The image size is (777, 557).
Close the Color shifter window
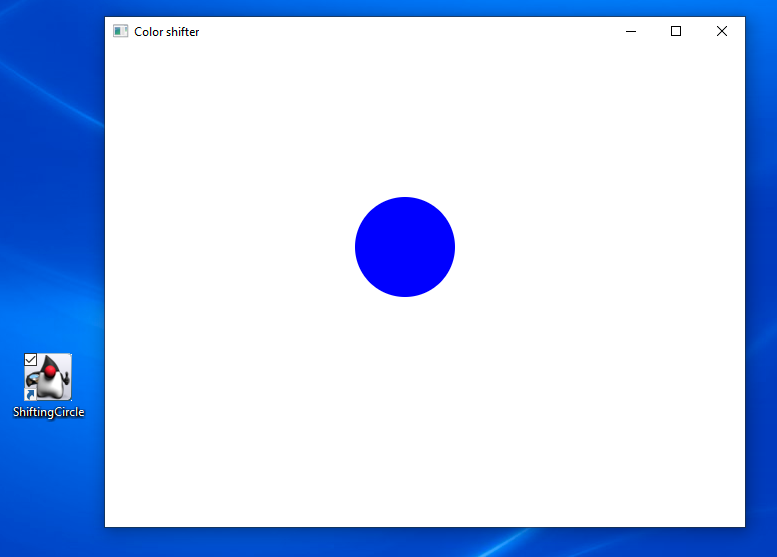click(722, 31)
